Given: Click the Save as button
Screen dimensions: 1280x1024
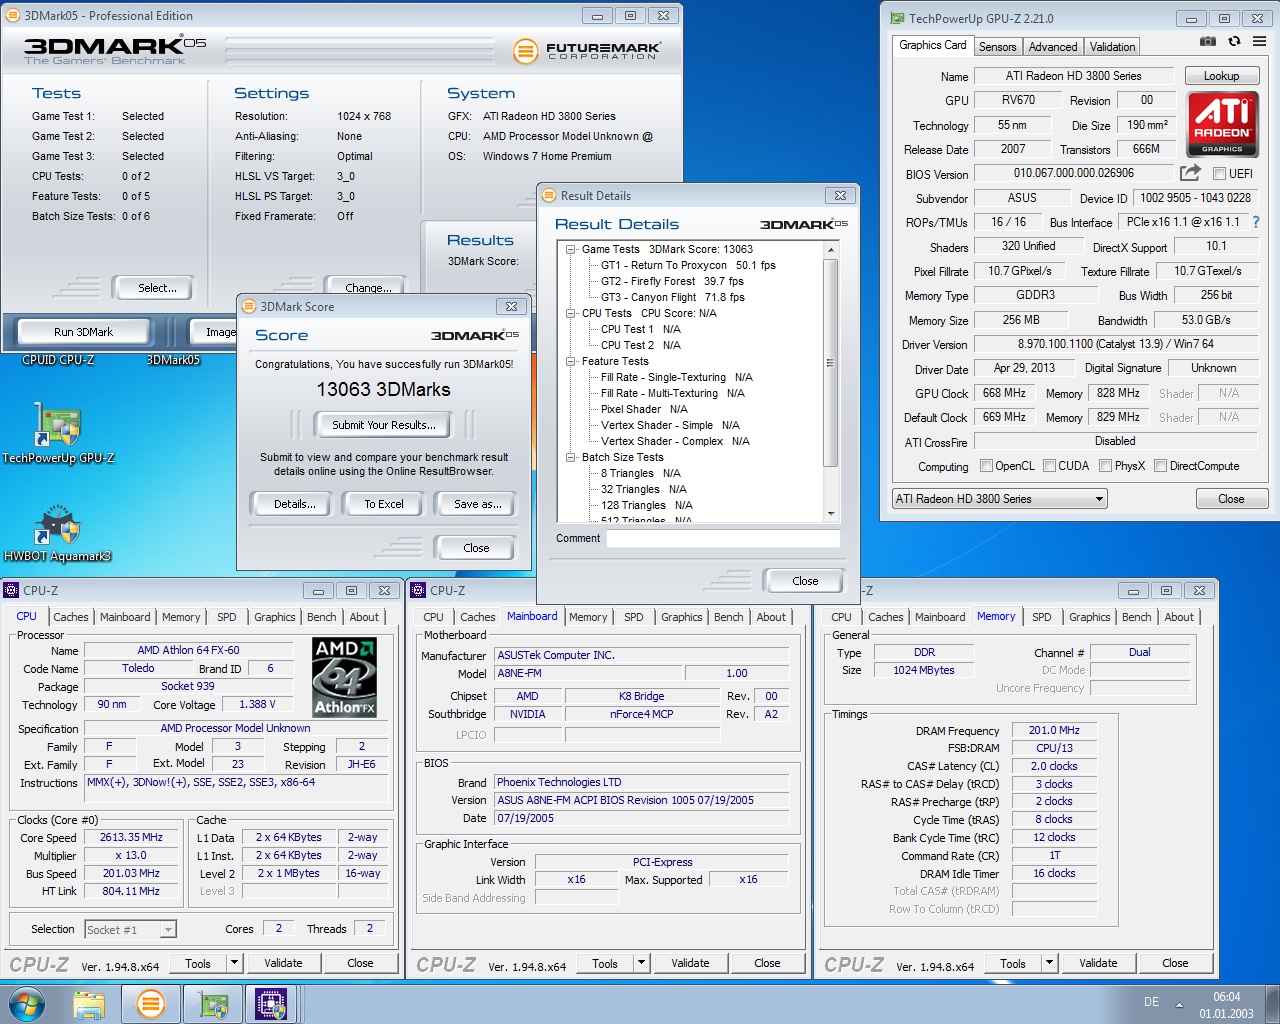Looking at the screenshot, I should [x=478, y=504].
